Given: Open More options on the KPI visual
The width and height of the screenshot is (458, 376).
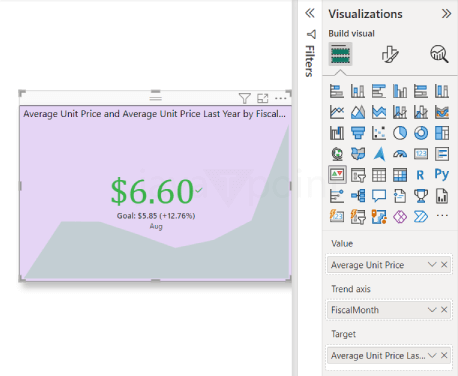Looking at the screenshot, I should (x=281, y=98).
